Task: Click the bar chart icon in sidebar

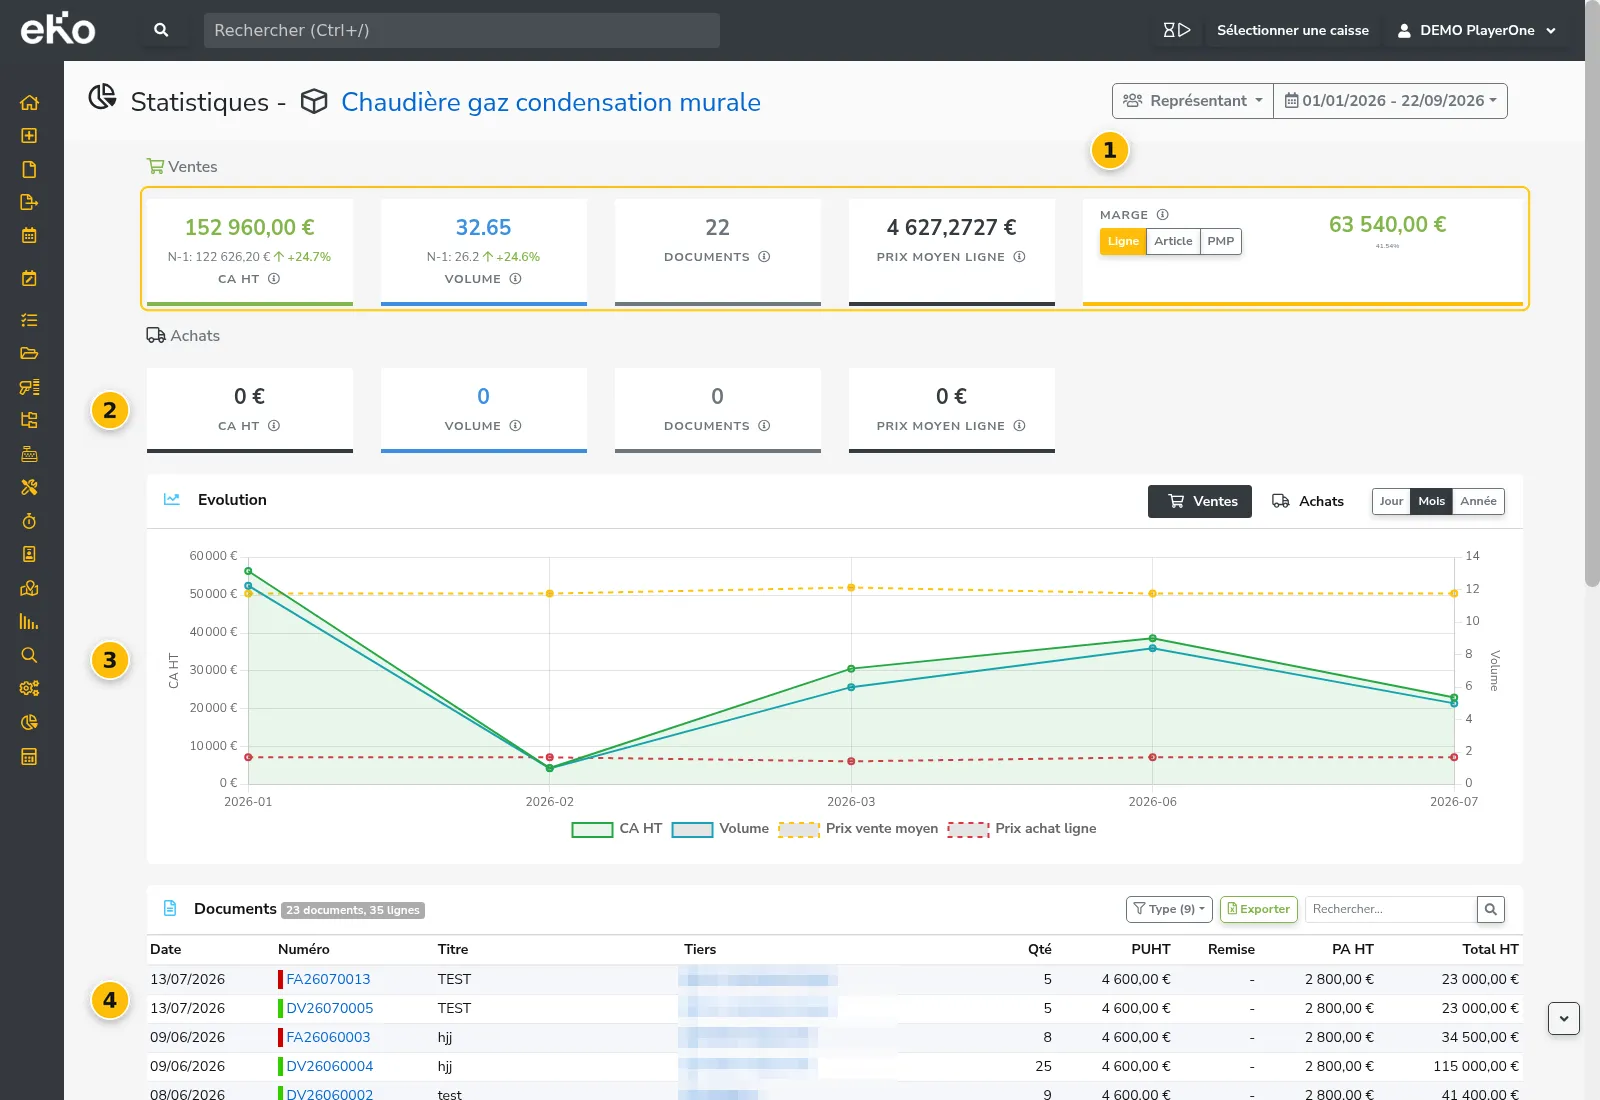Action: pyautogui.click(x=29, y=622)
